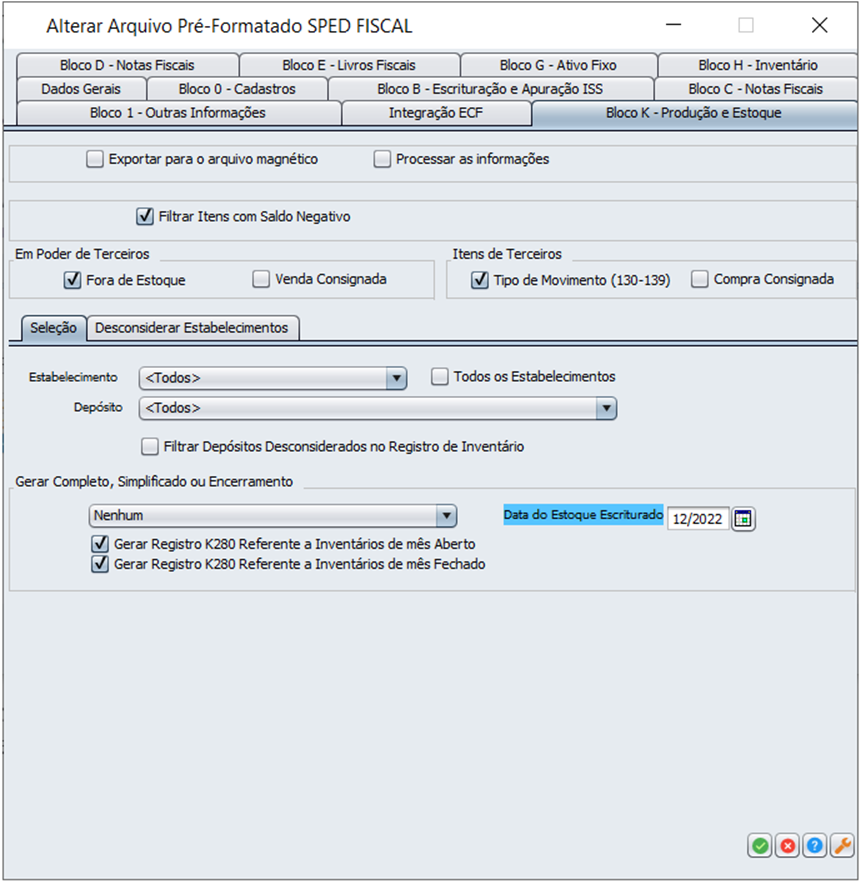Select Bloco K - Produção e Estoque tab
This screenshot has width=861, height=884.
click(x=694, y=113)
